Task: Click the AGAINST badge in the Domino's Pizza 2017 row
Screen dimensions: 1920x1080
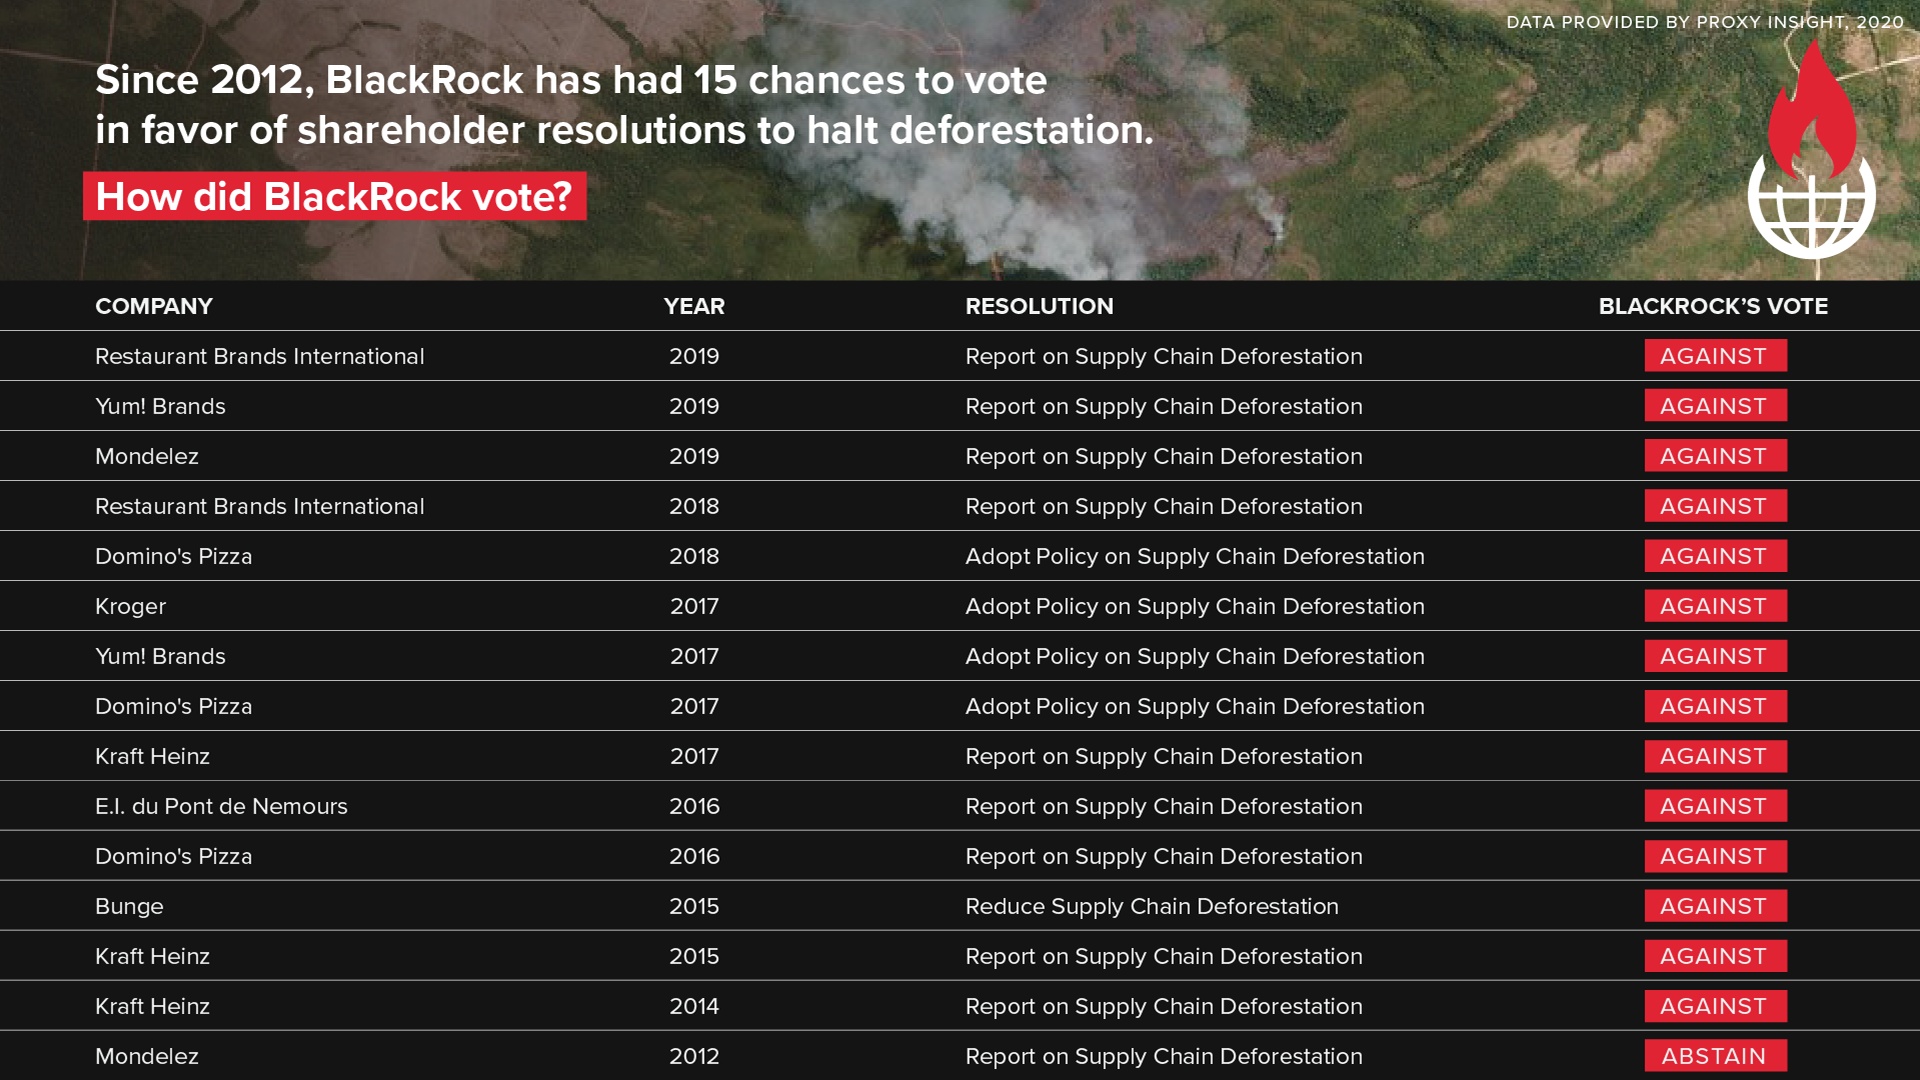Action: 1715,706
